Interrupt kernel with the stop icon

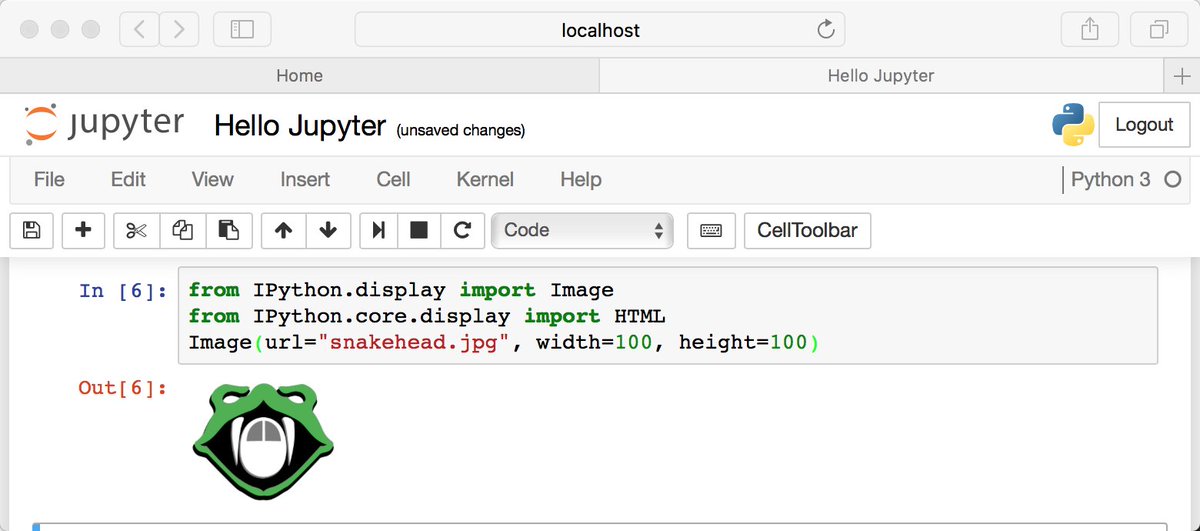point(419,230)
